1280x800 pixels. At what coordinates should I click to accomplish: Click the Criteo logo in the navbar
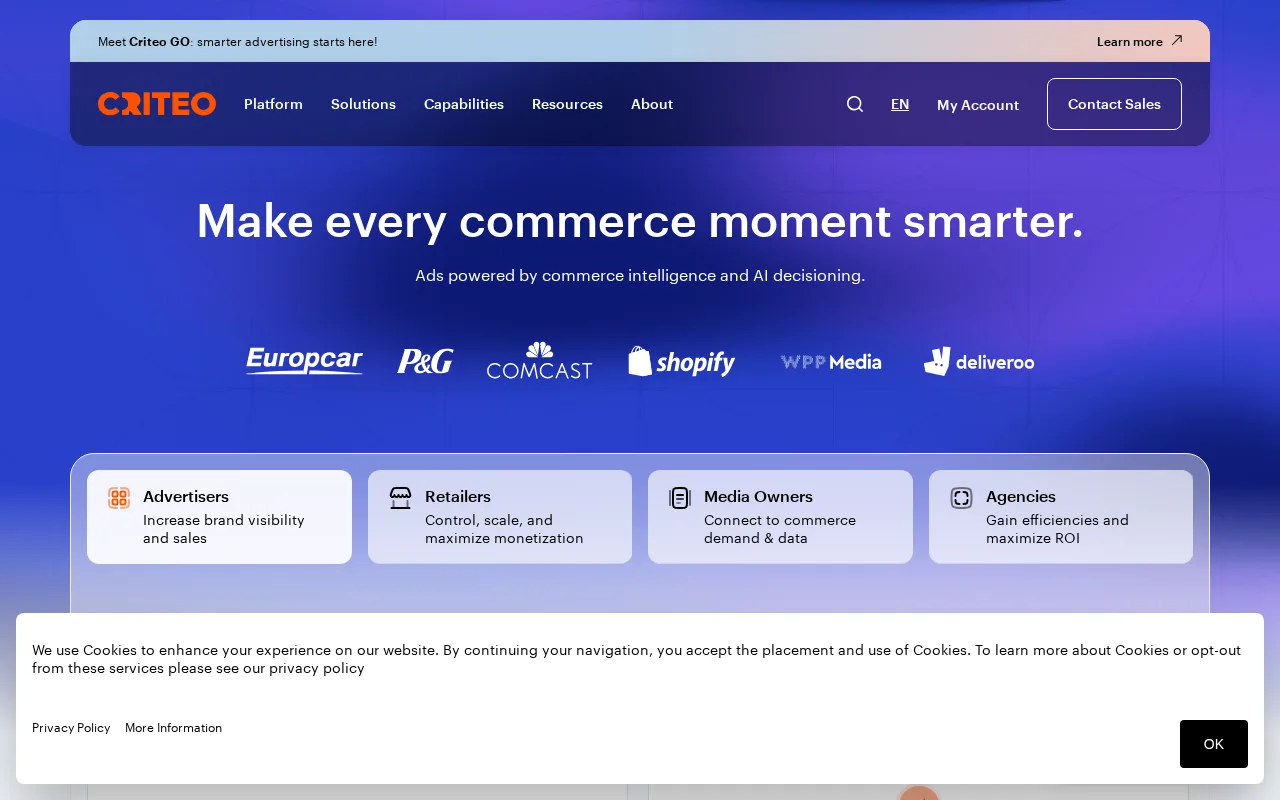pyautogui.click(x=157, y=104)
